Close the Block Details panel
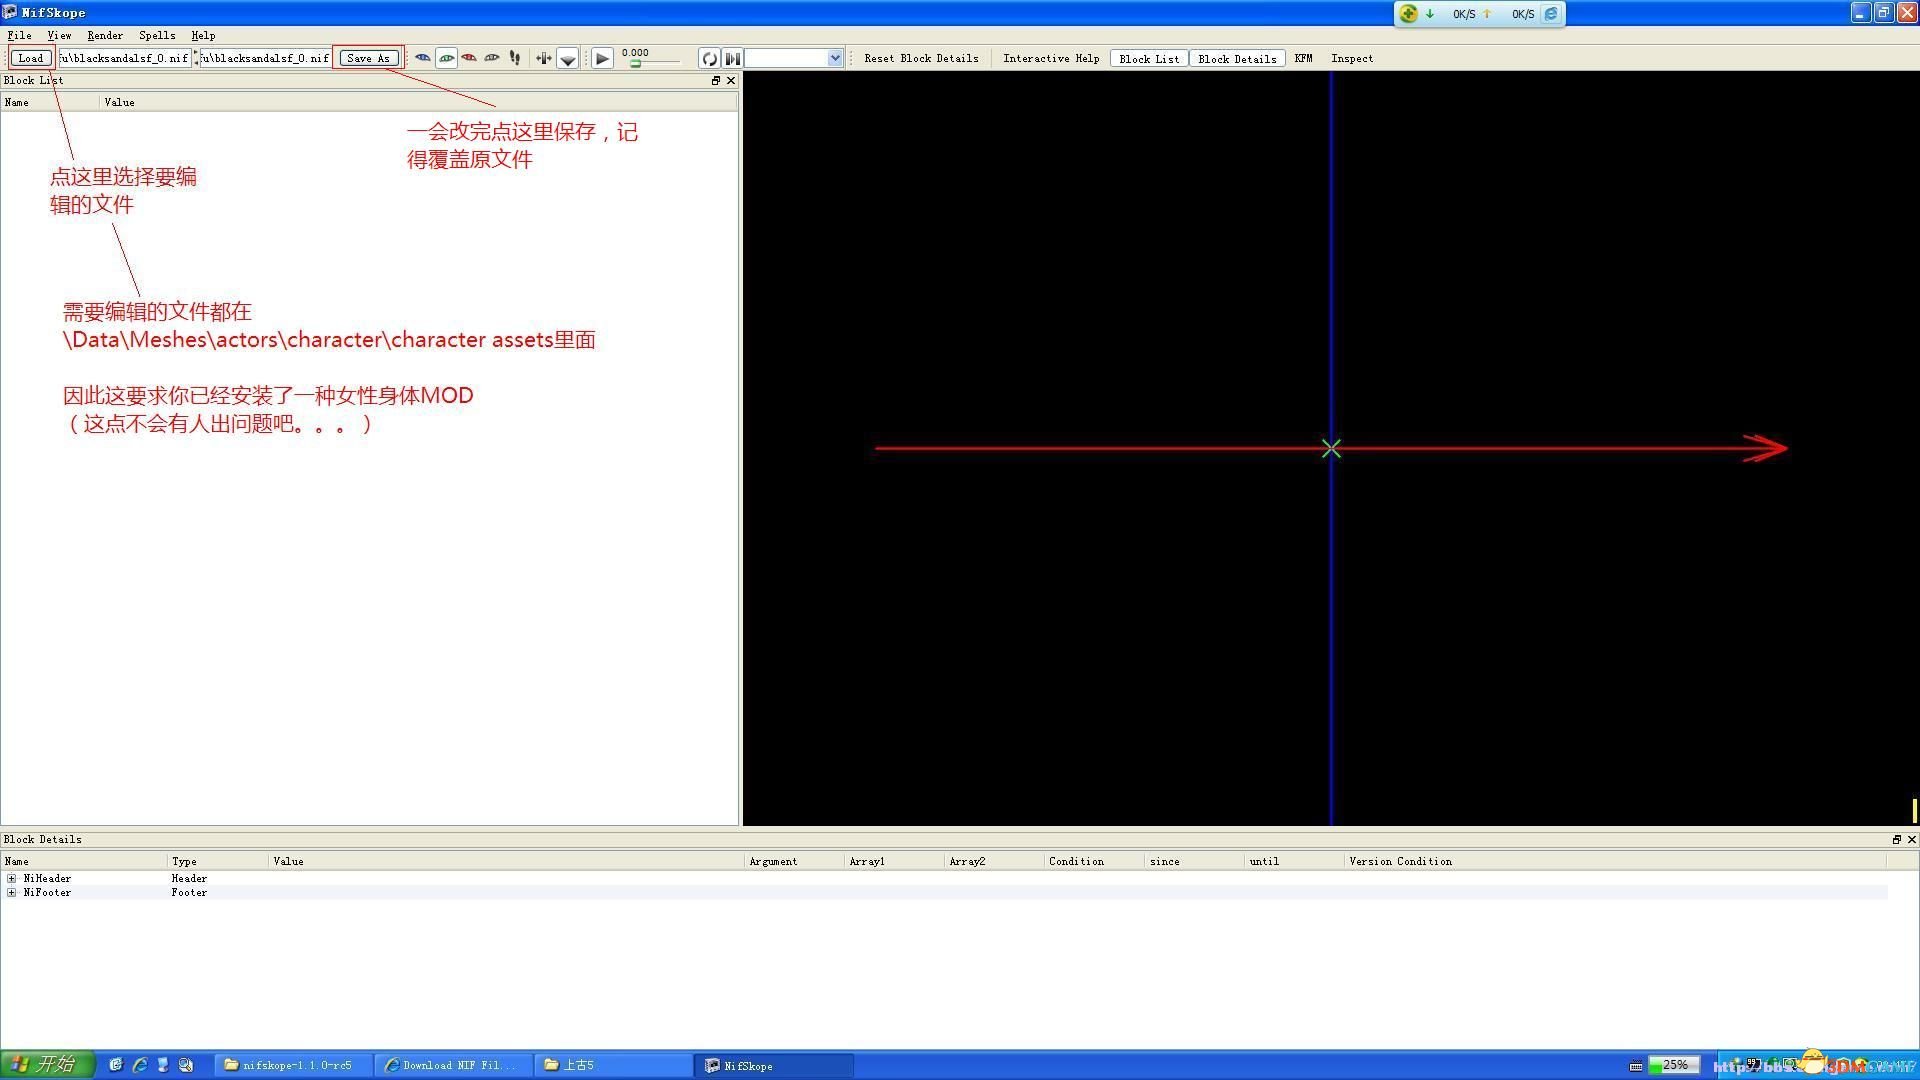The height and width of the screenshot is (1080, 1920). pos(1912,839)
